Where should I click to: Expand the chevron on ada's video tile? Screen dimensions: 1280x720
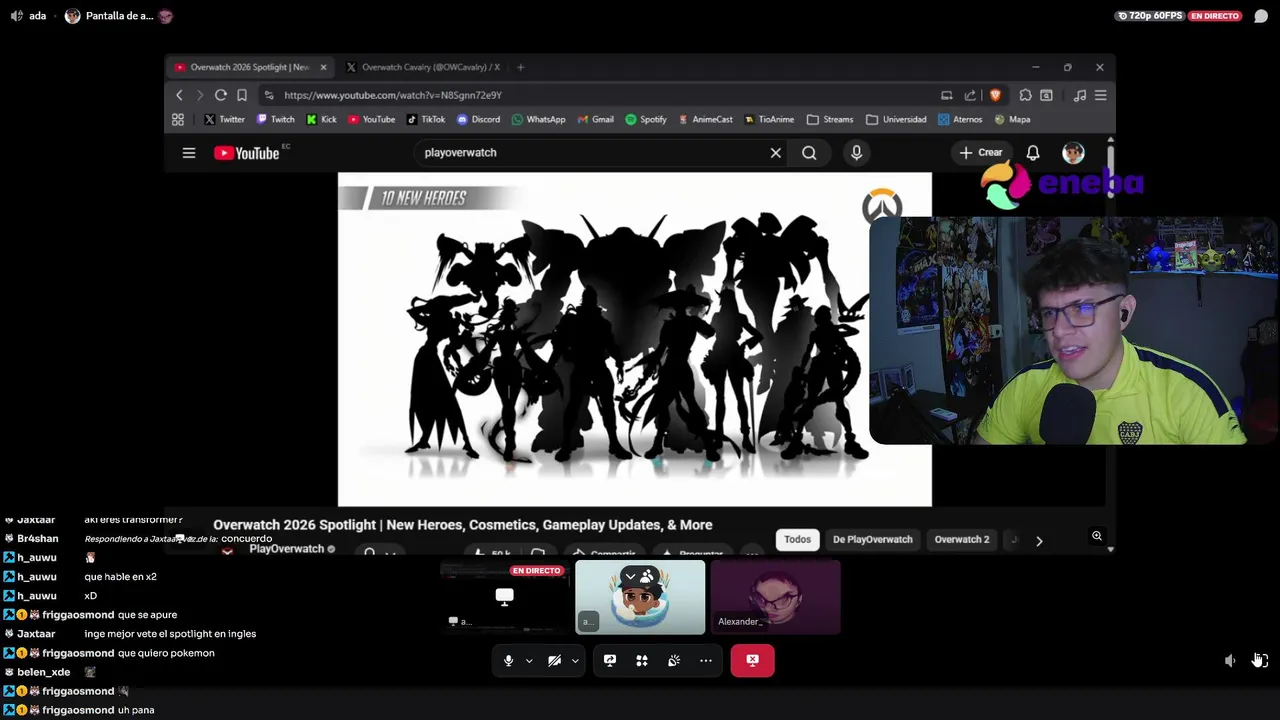click(630, 576)
